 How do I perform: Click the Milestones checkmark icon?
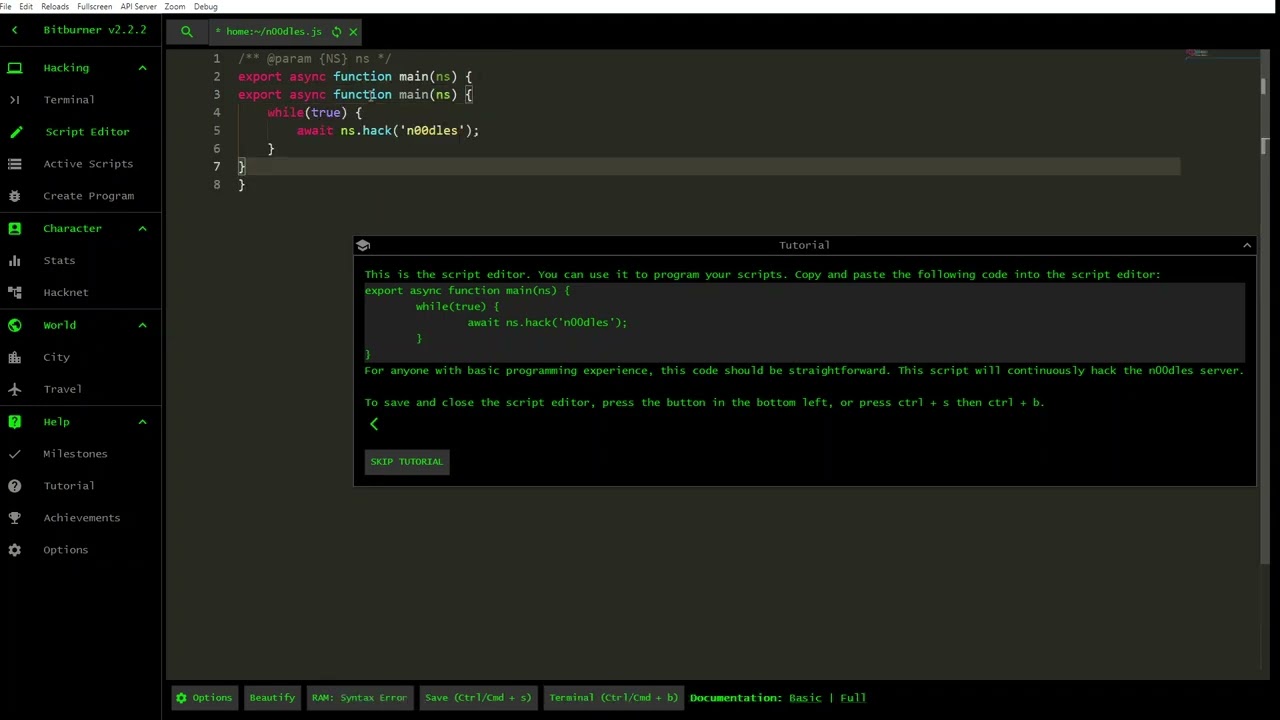[x=15, y=454]
